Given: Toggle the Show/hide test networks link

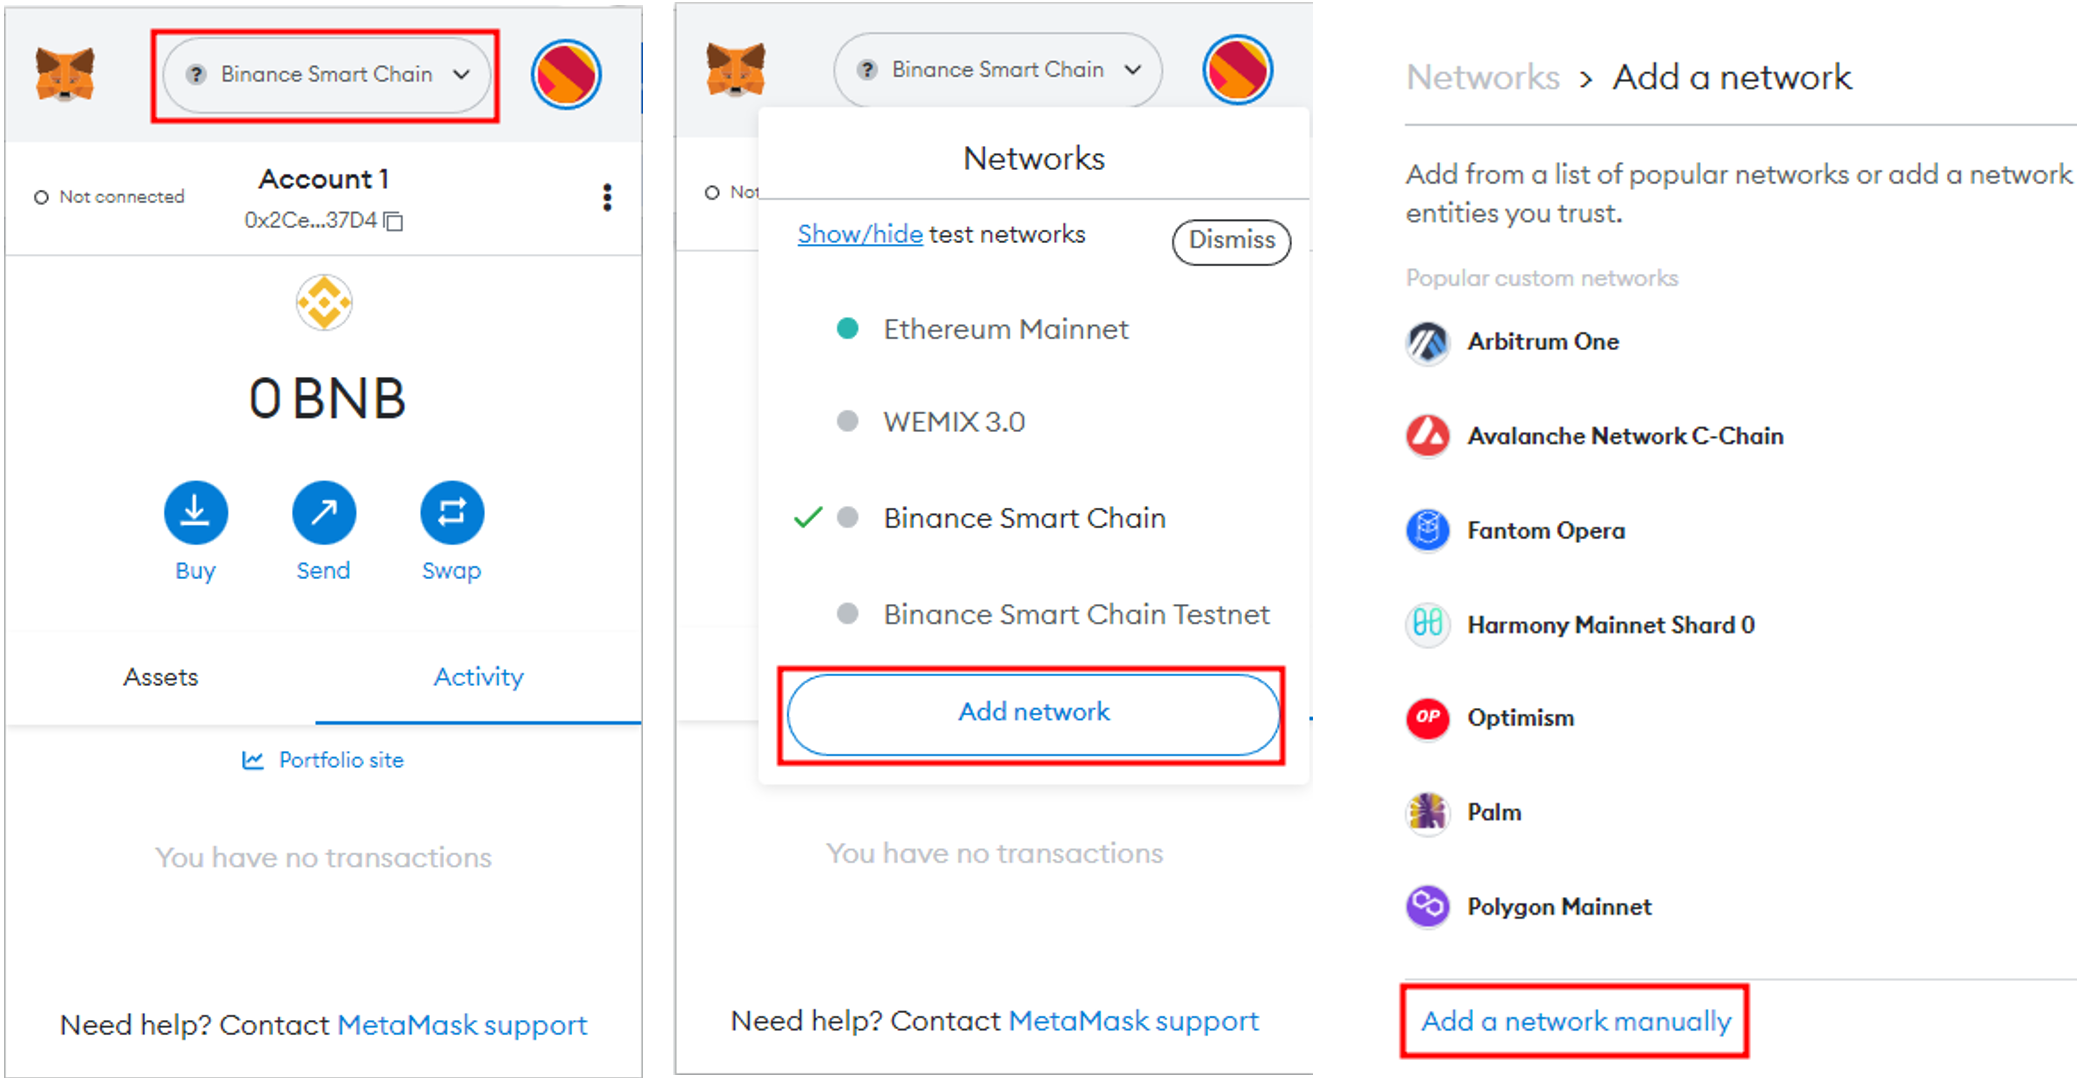Looking at the screenshot, I should pyautogui.click(x=859, y=234).
